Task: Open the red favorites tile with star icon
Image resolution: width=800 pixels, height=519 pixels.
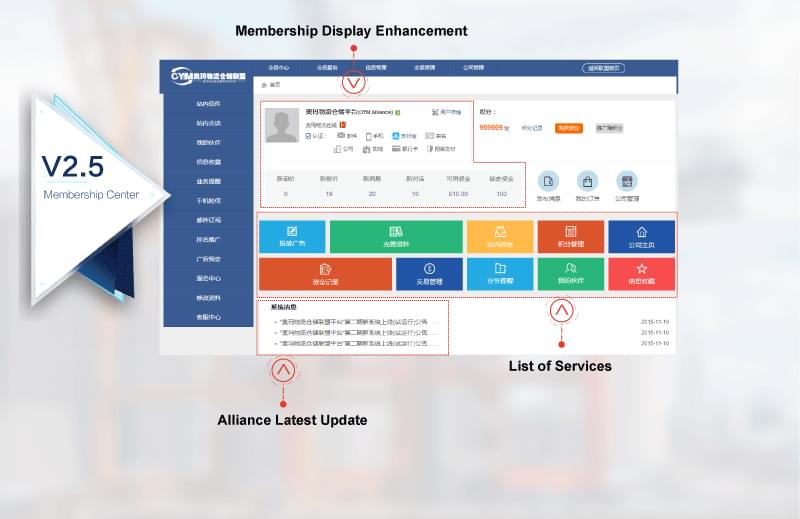Action: coord(641,274)
